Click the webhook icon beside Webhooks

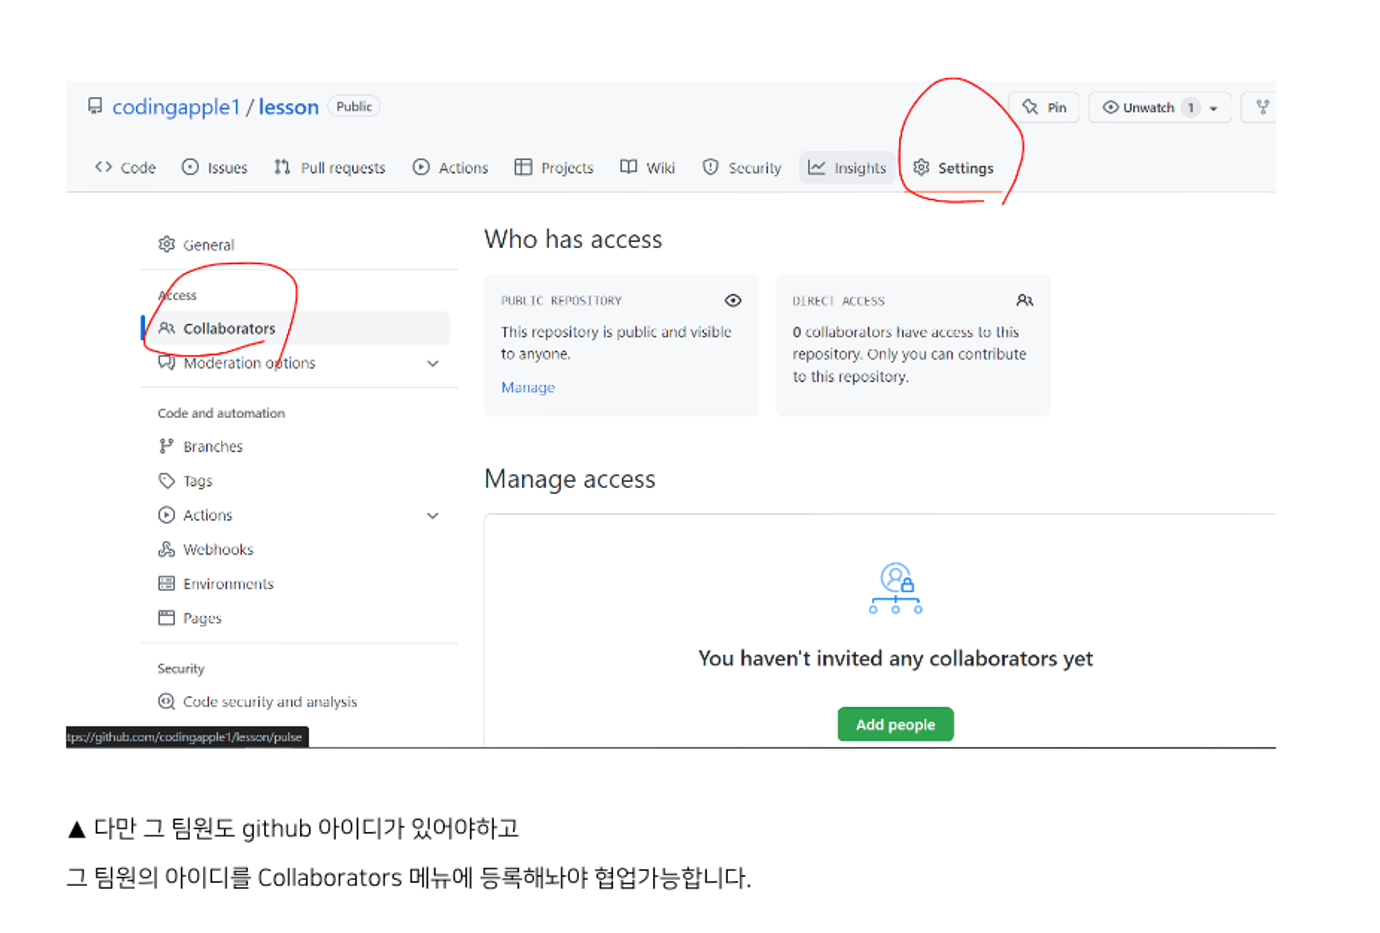click(x=167, y=550)
